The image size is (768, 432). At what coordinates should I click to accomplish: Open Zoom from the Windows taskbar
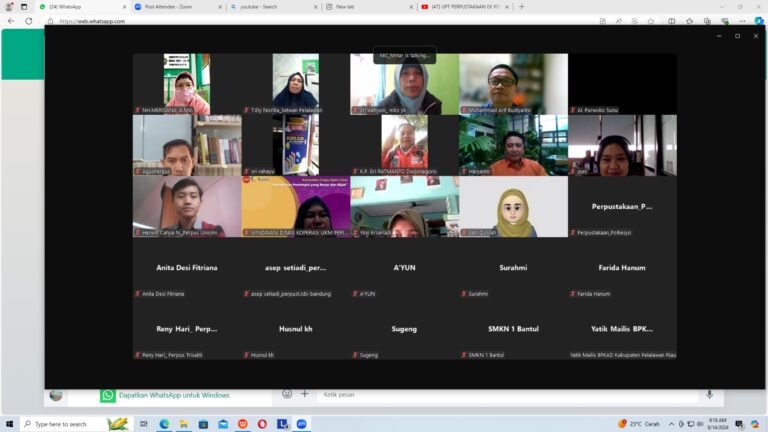[301, 424]
